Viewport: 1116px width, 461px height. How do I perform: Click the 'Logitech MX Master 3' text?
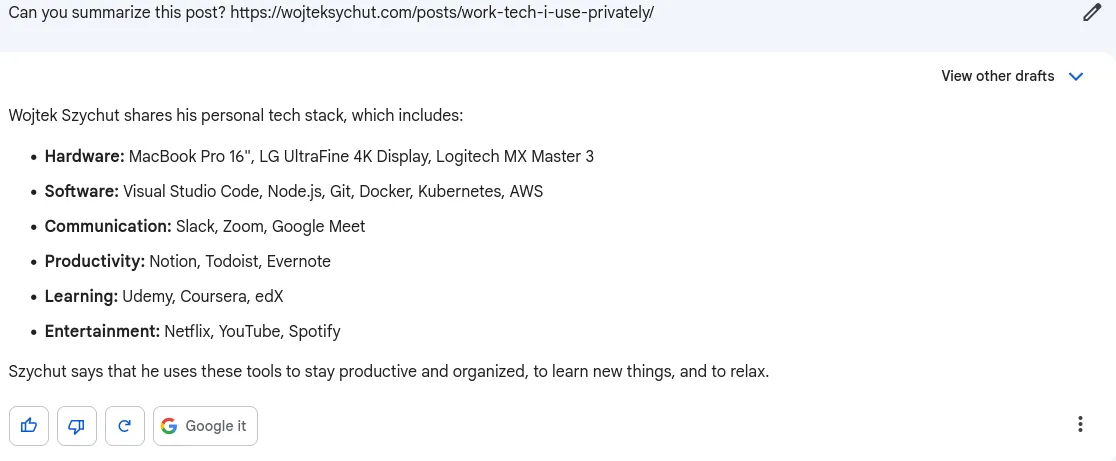[x=515, y=157]
